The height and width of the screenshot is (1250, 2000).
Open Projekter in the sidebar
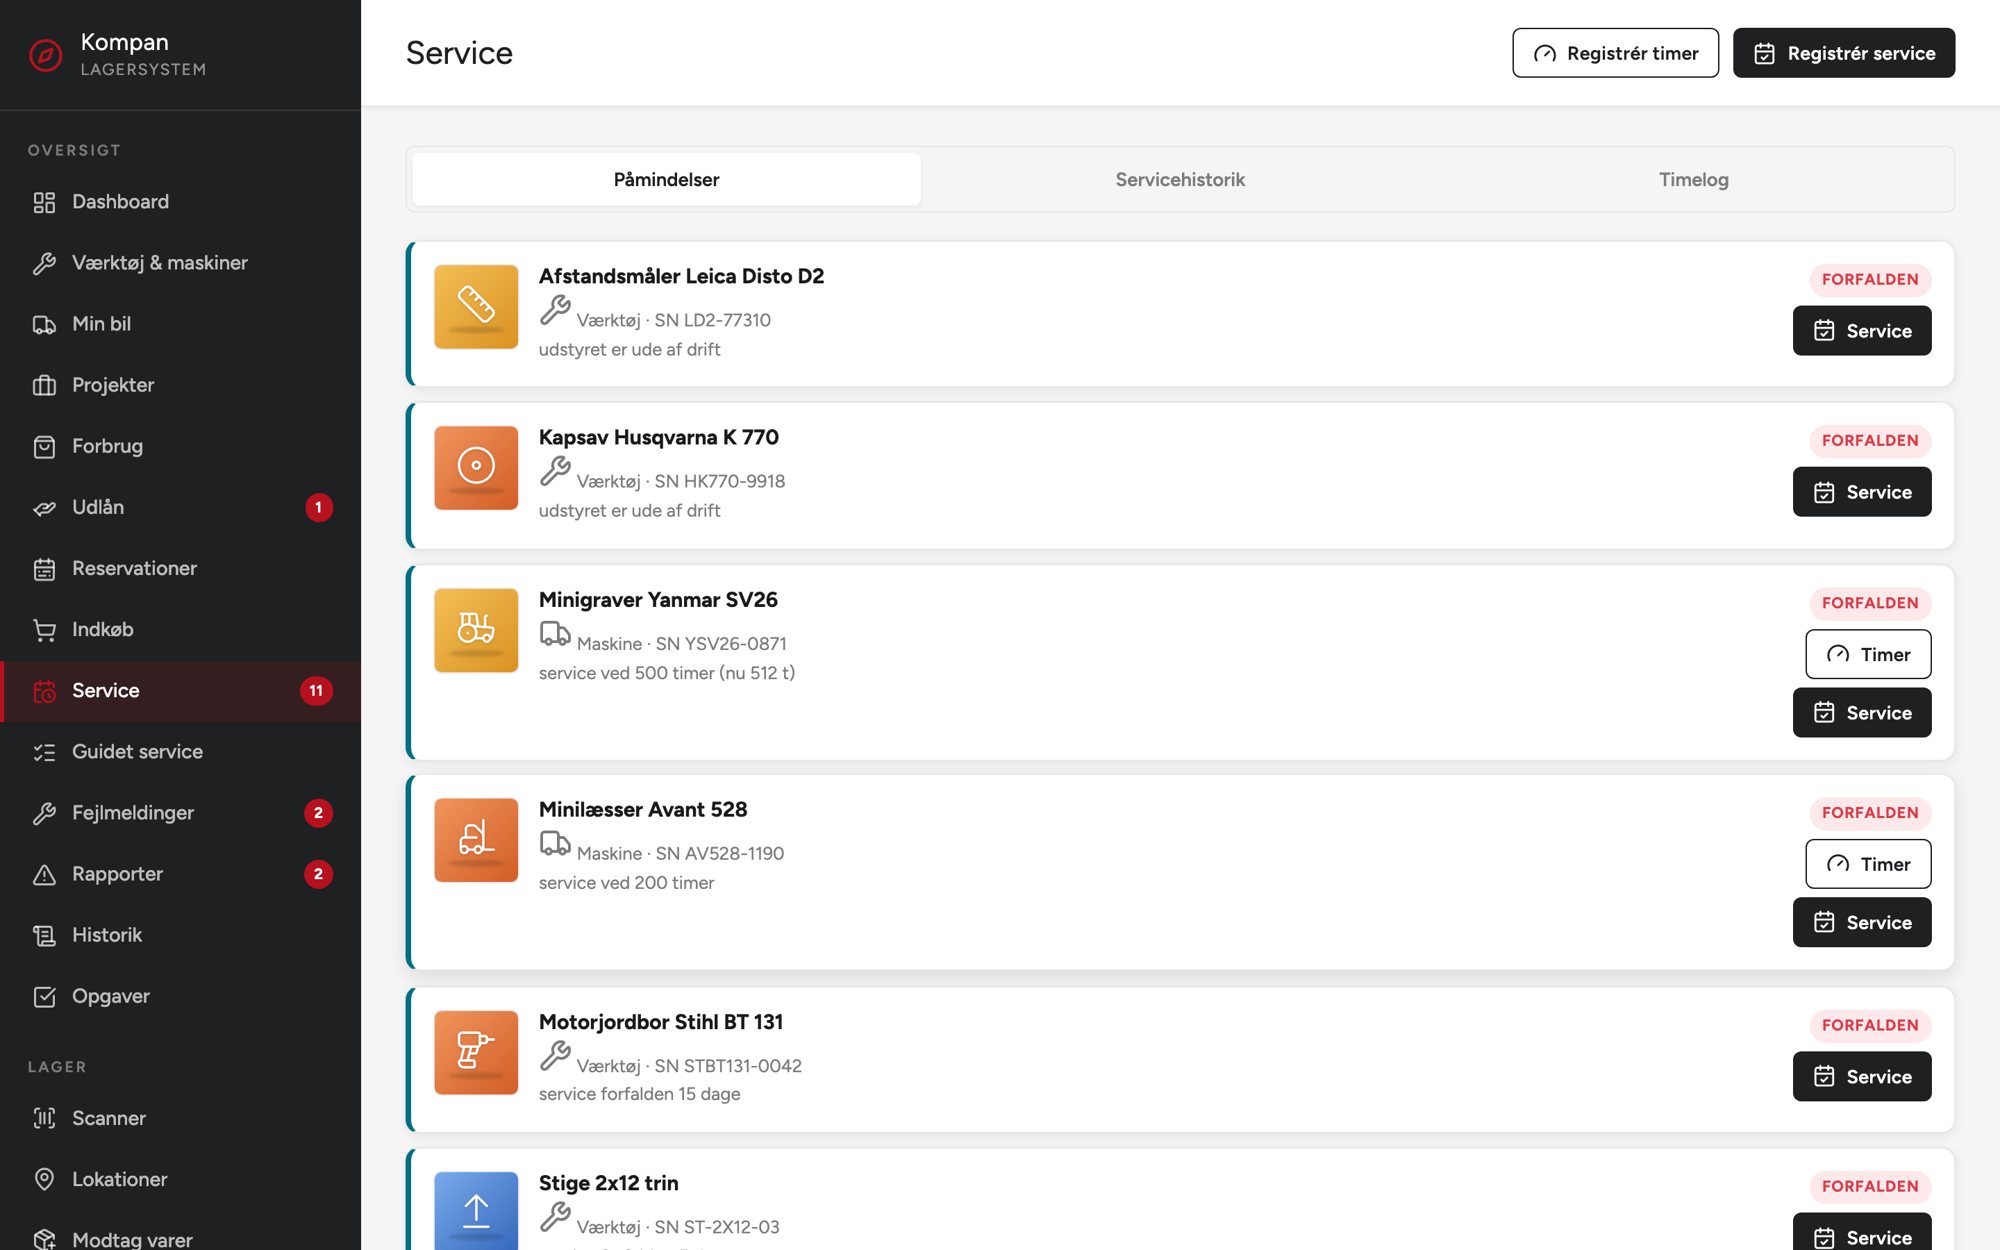pyautogui.click(x=180, y=385)
